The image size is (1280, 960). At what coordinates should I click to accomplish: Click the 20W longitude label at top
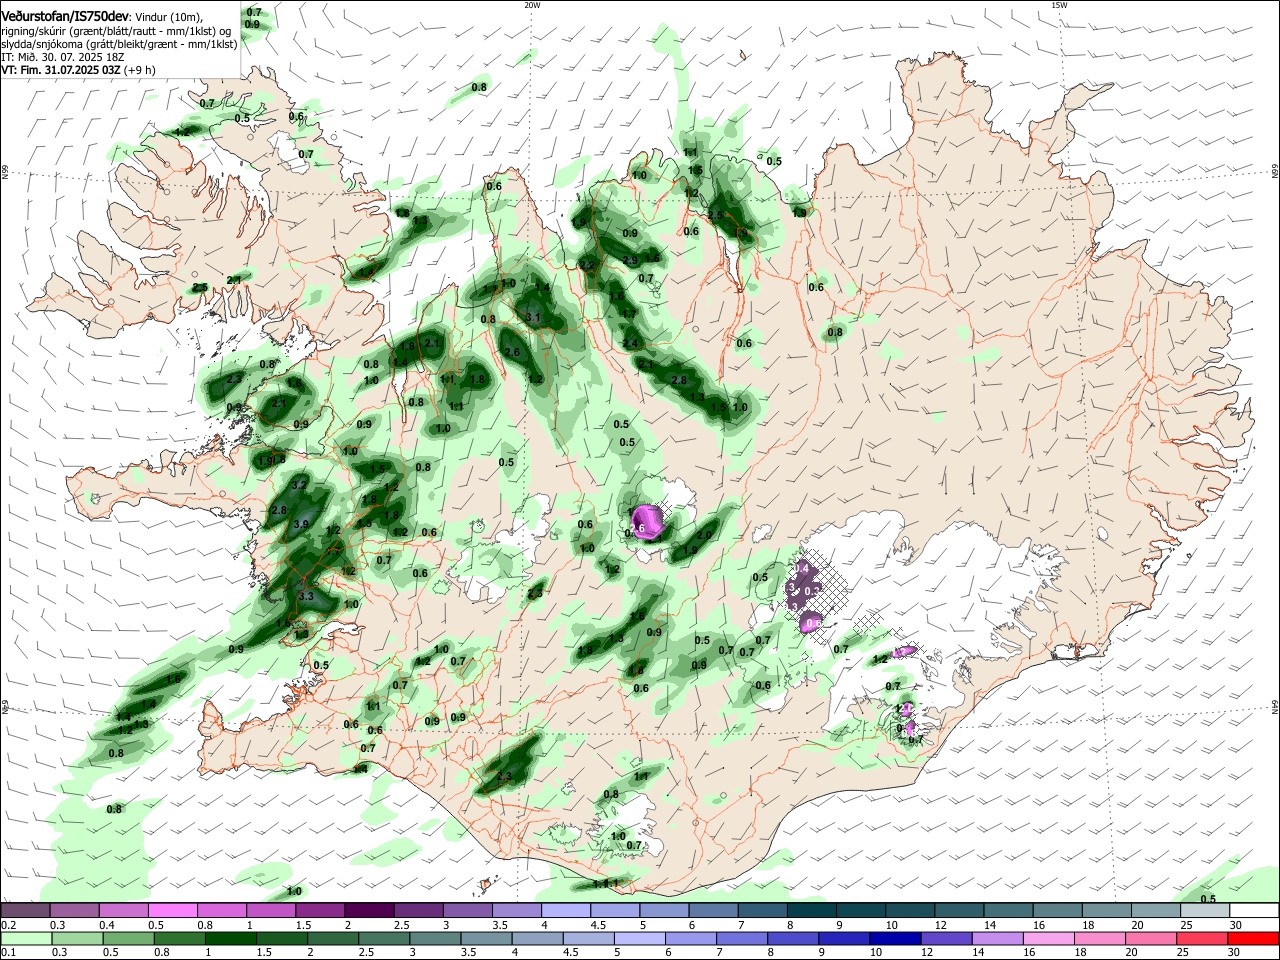(x=532, y=5)
